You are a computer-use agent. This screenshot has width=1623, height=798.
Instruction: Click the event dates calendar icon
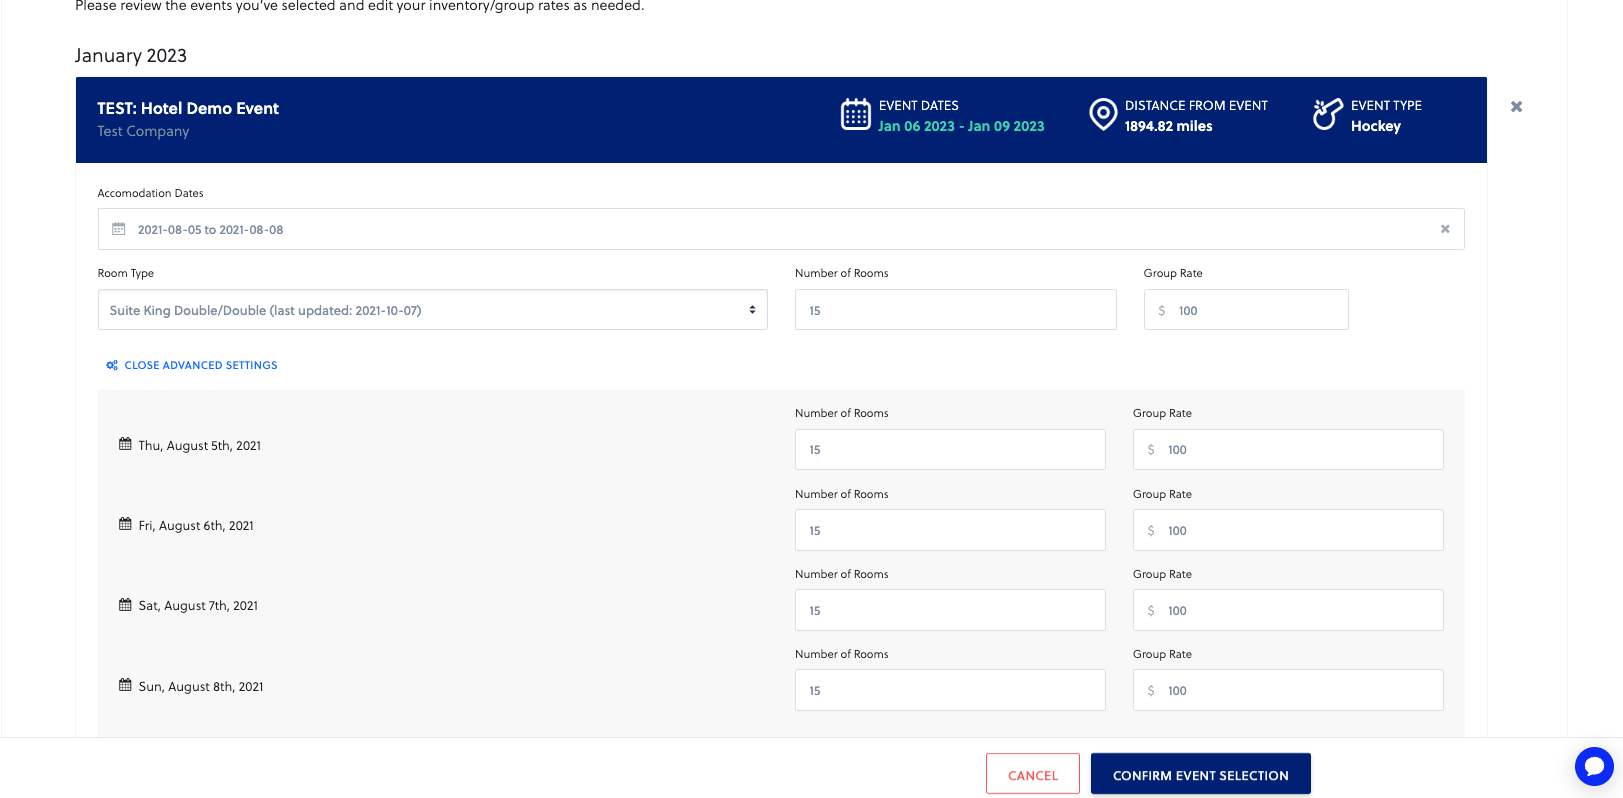[855, 115]
